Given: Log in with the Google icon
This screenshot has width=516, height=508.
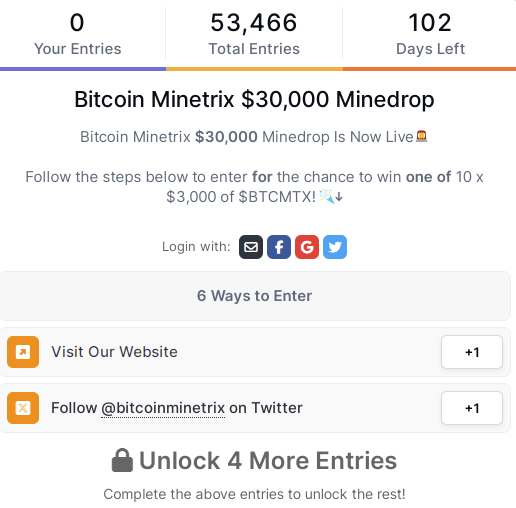Looking at the screenshot, I should [x=307, y=247].
